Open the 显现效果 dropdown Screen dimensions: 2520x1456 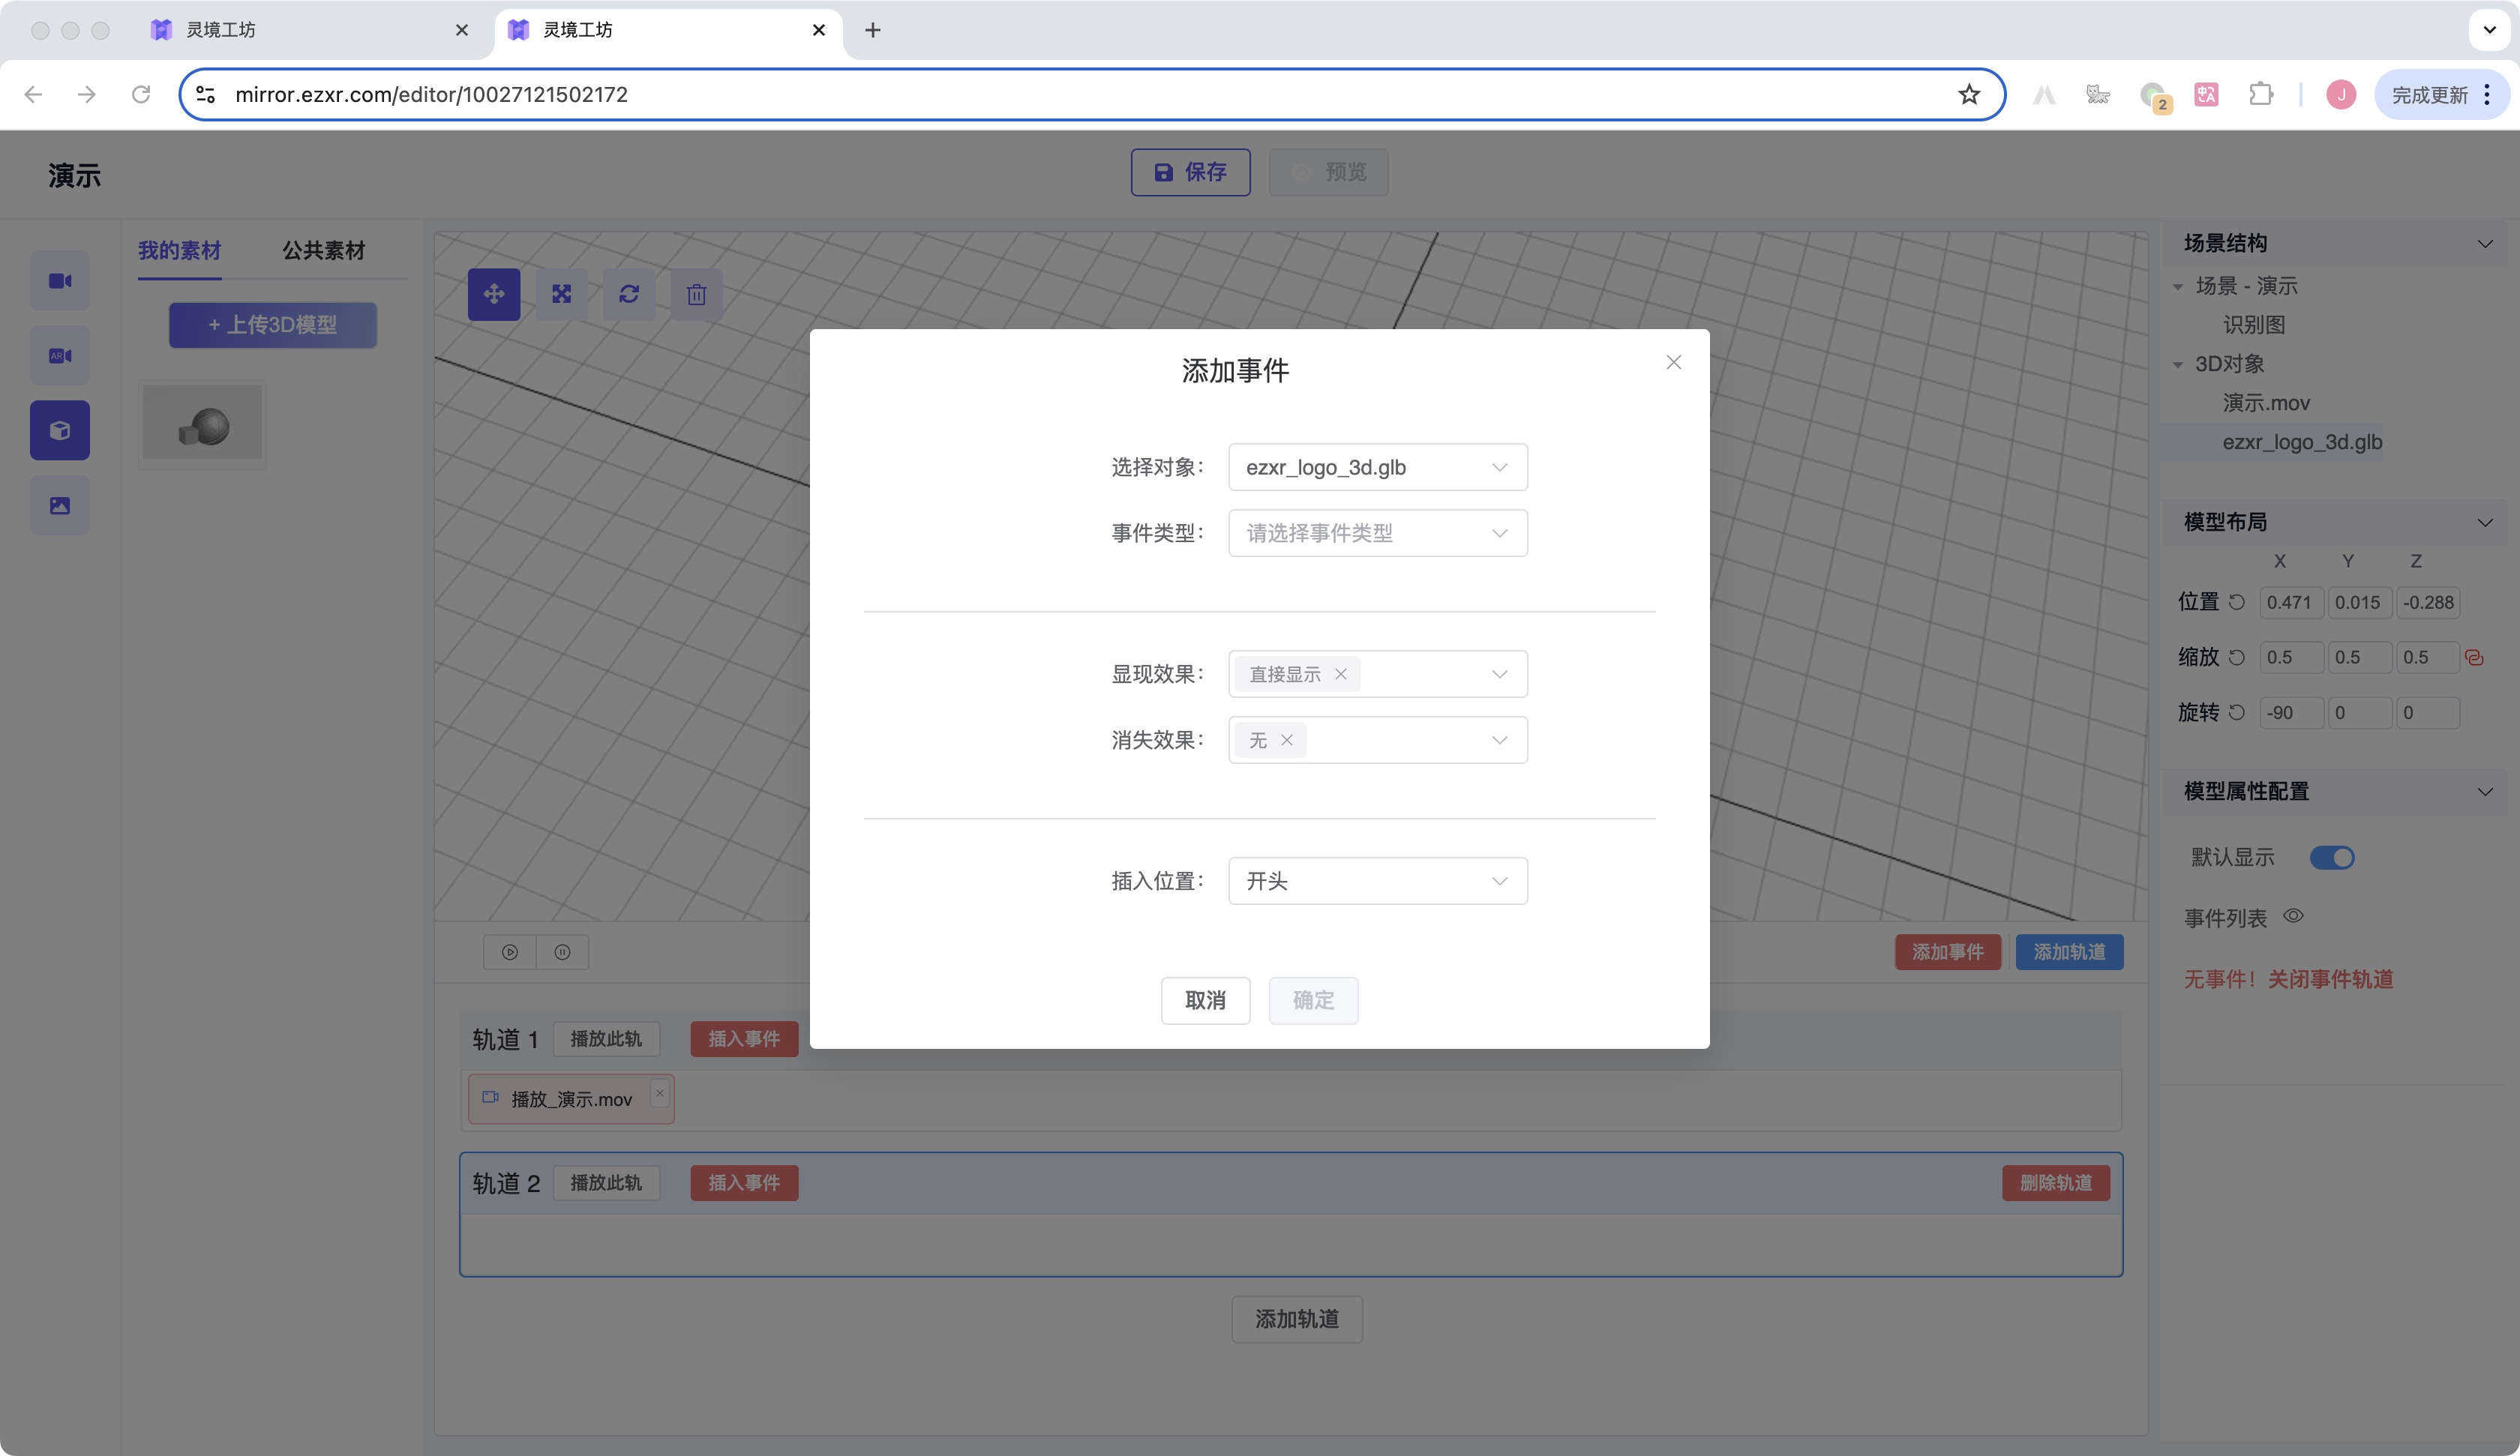click(x=1377, y=674)
